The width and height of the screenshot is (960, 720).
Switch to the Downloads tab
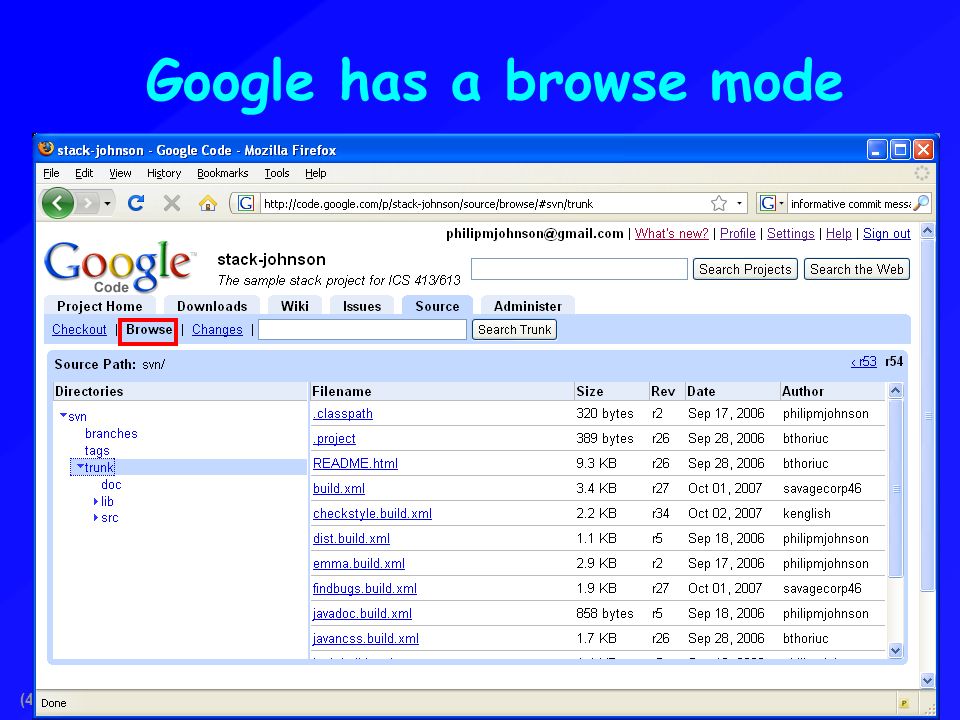click(x=212, y=306)
